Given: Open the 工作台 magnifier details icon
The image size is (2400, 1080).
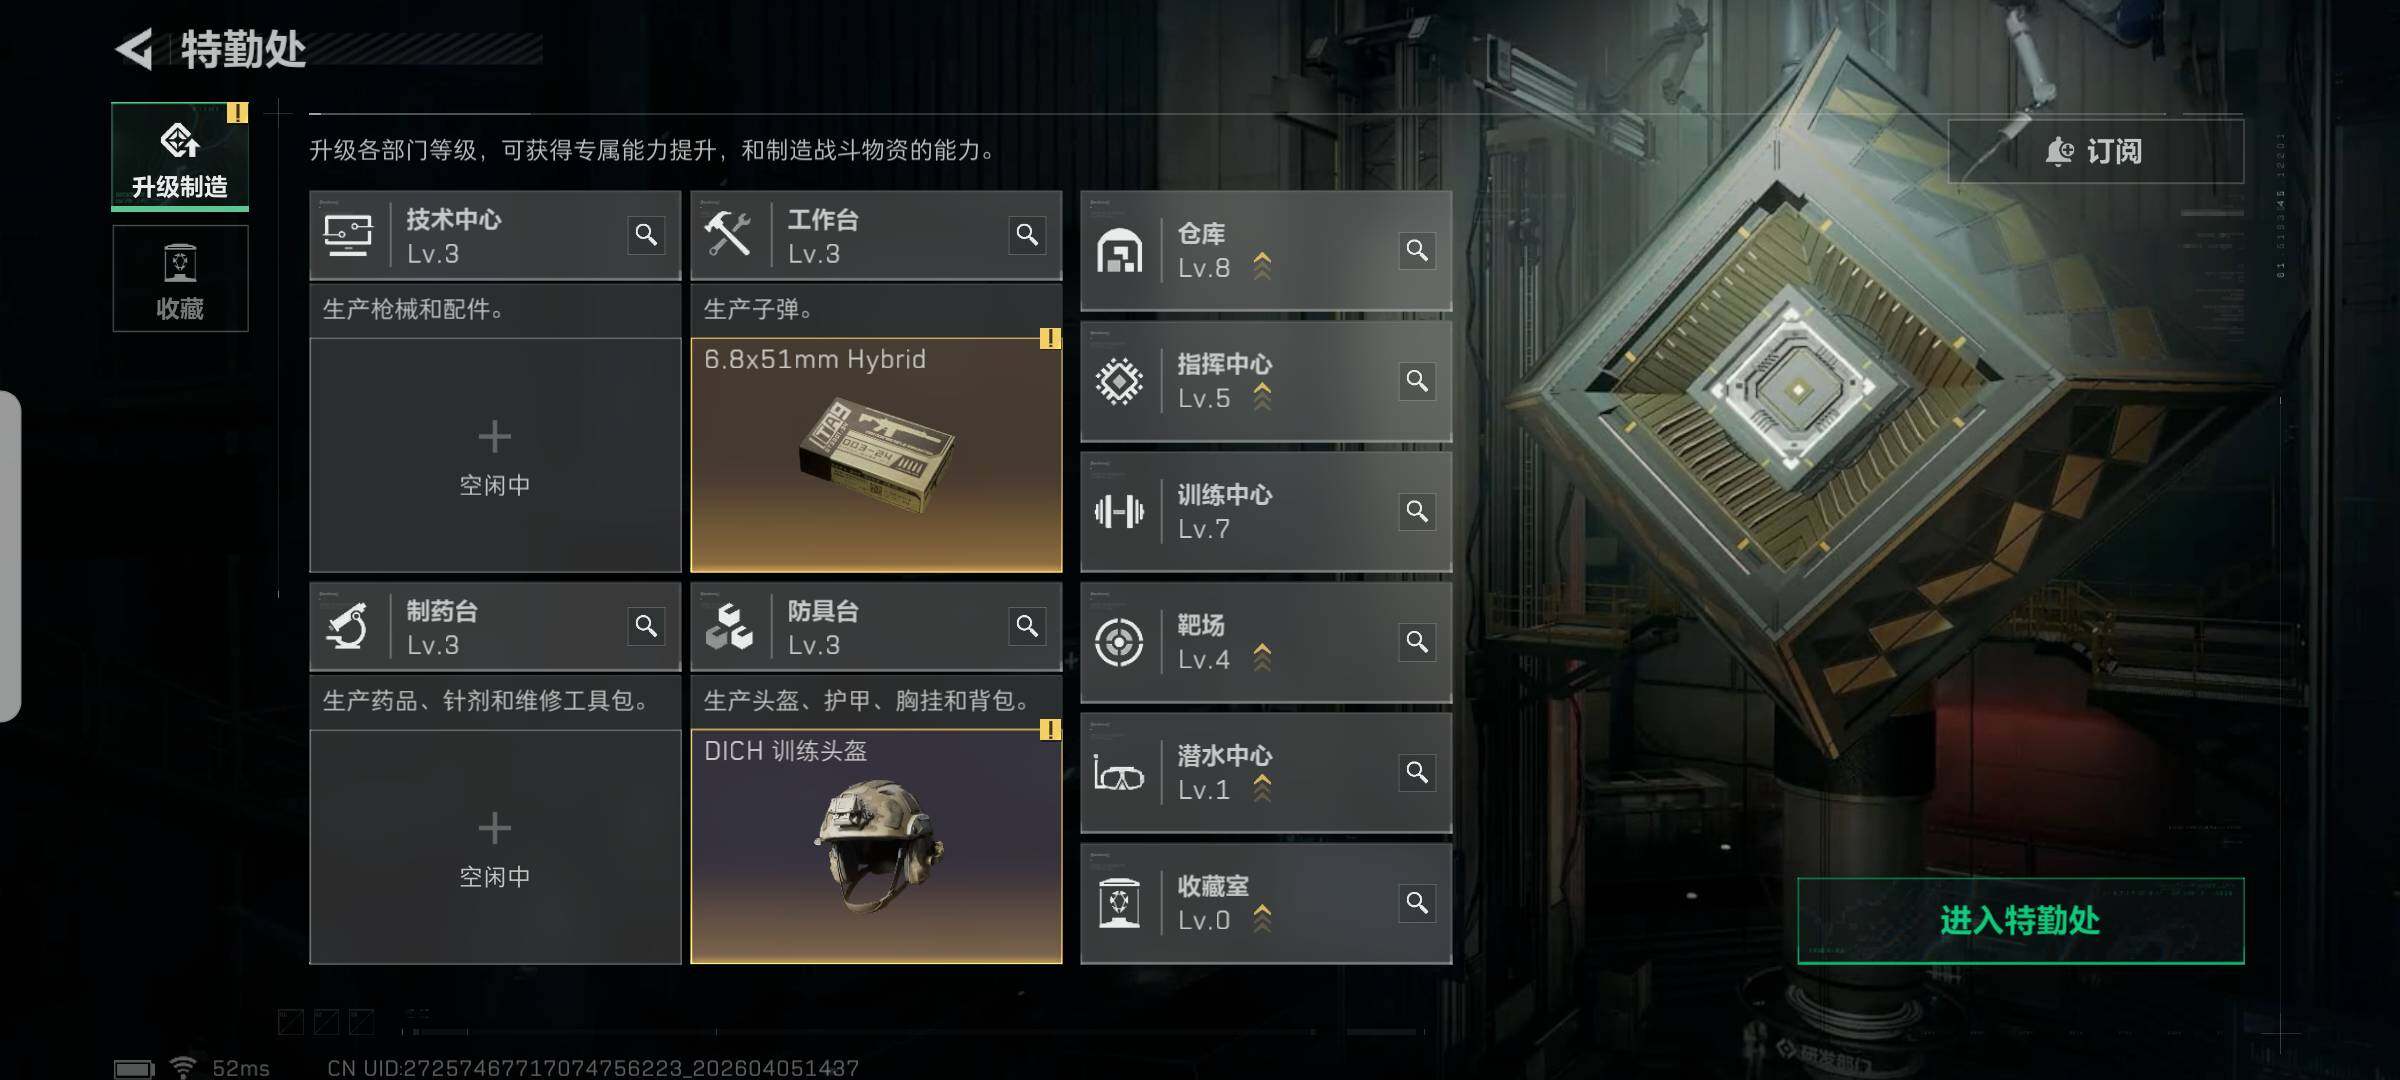Looking at the screenshot, I should (x=1027, y=235).
